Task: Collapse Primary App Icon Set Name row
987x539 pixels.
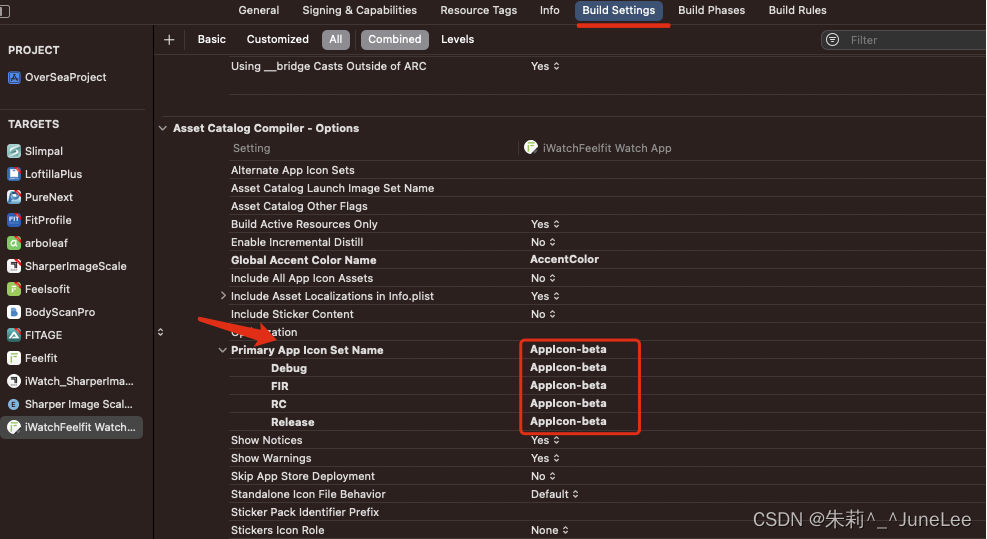Action: (222, 350)
